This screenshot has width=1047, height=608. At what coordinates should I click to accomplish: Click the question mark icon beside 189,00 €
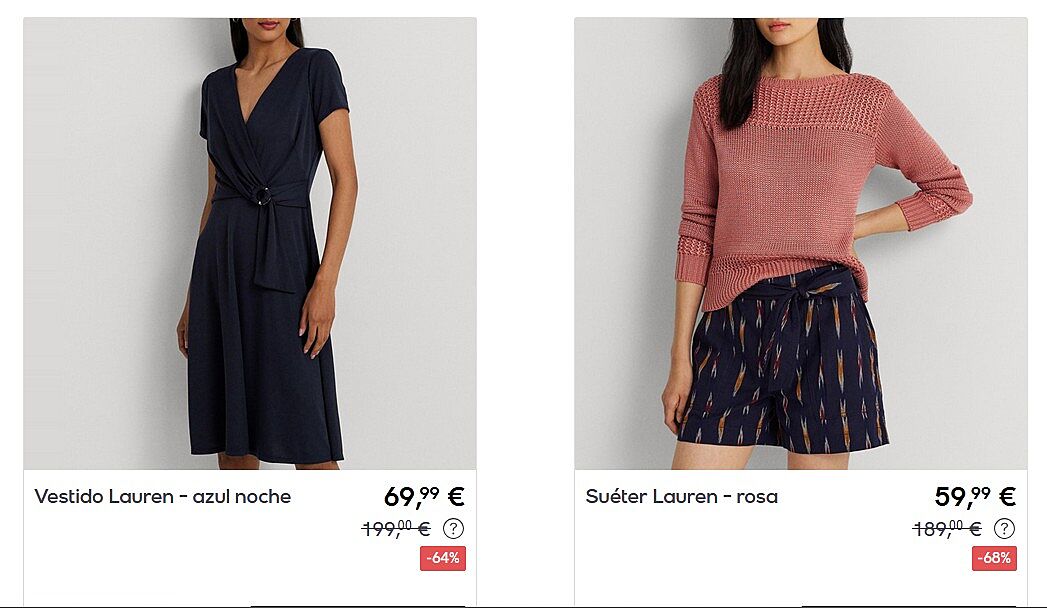[x=1004, y=529]
